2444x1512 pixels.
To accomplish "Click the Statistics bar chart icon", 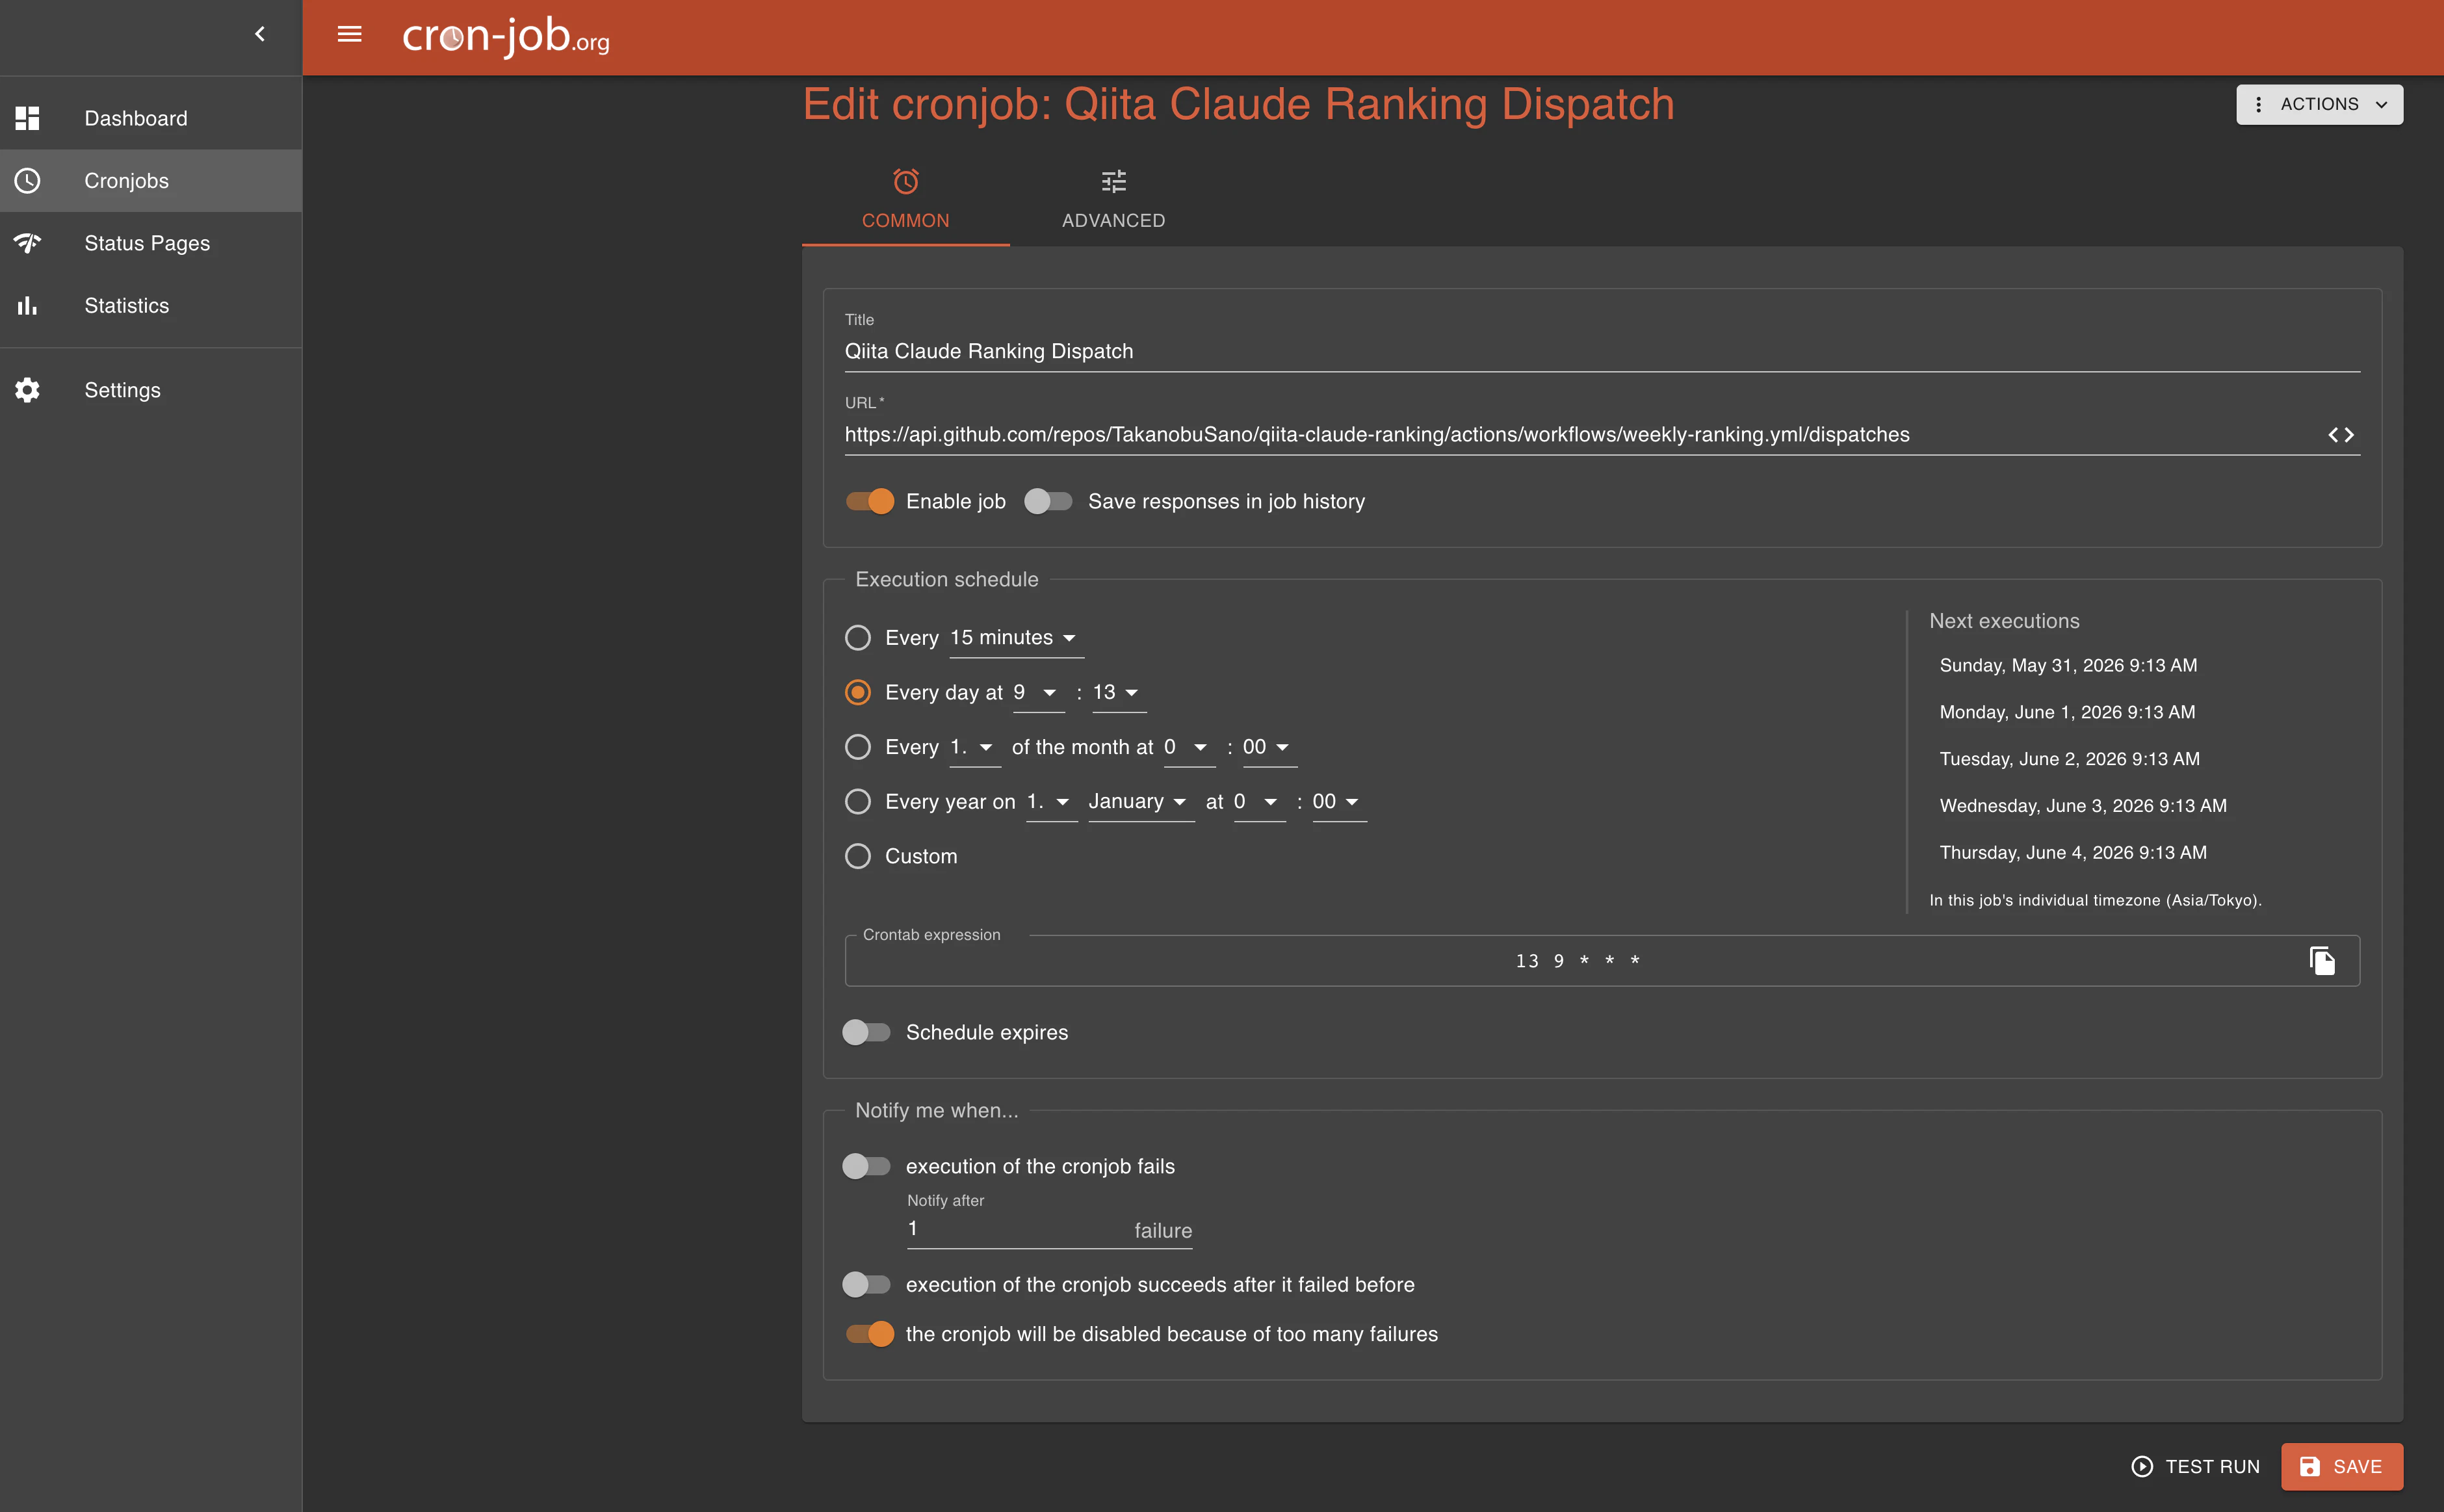I will click(27, 306).
